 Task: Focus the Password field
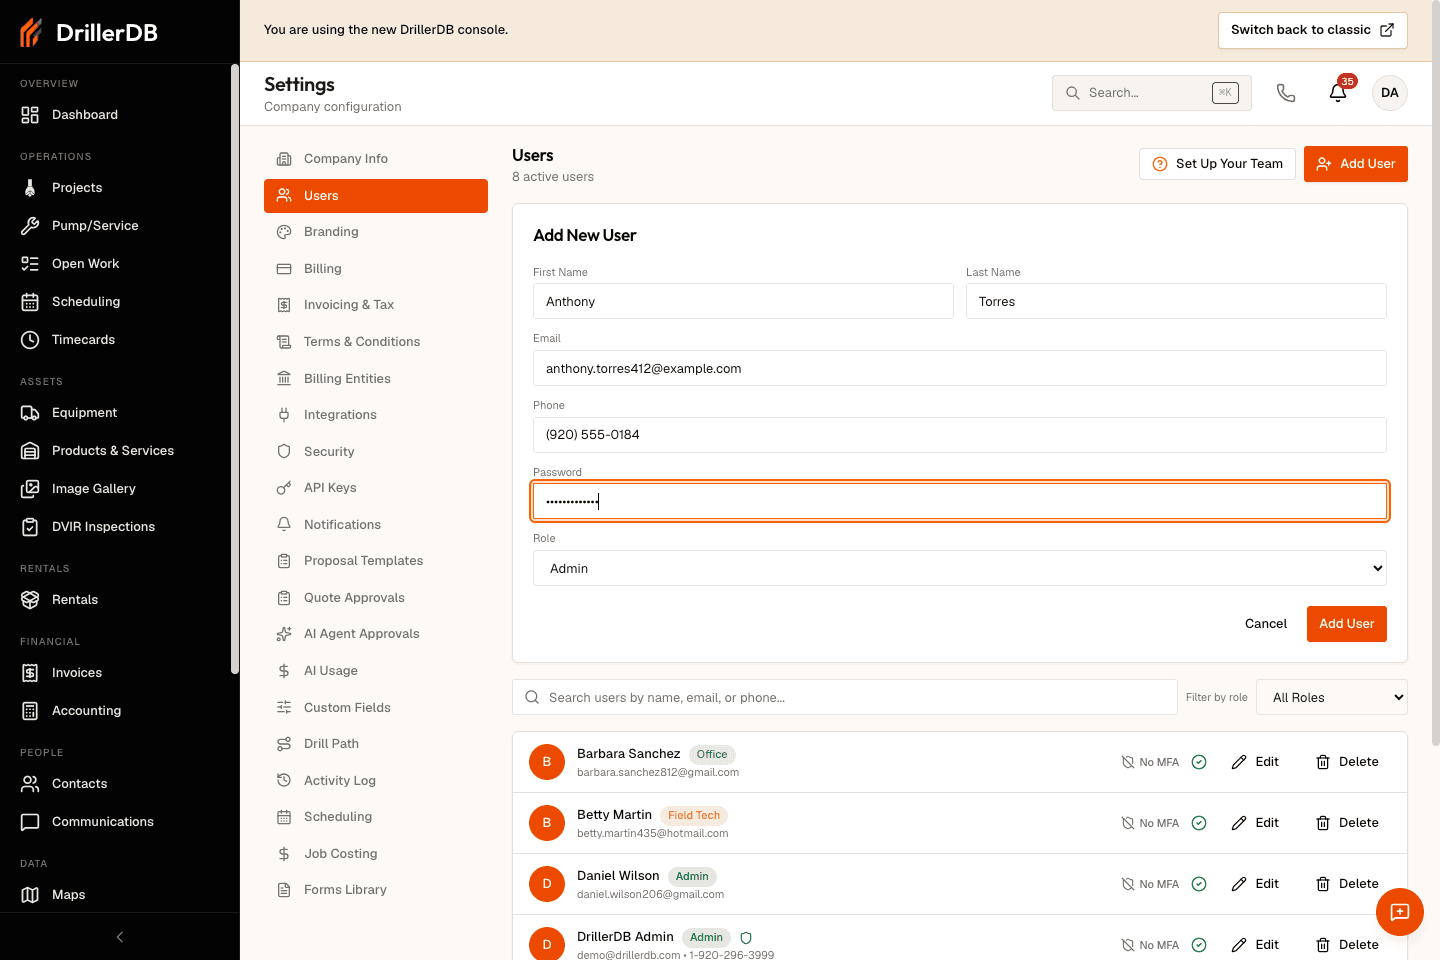click(x=960, y=501)
